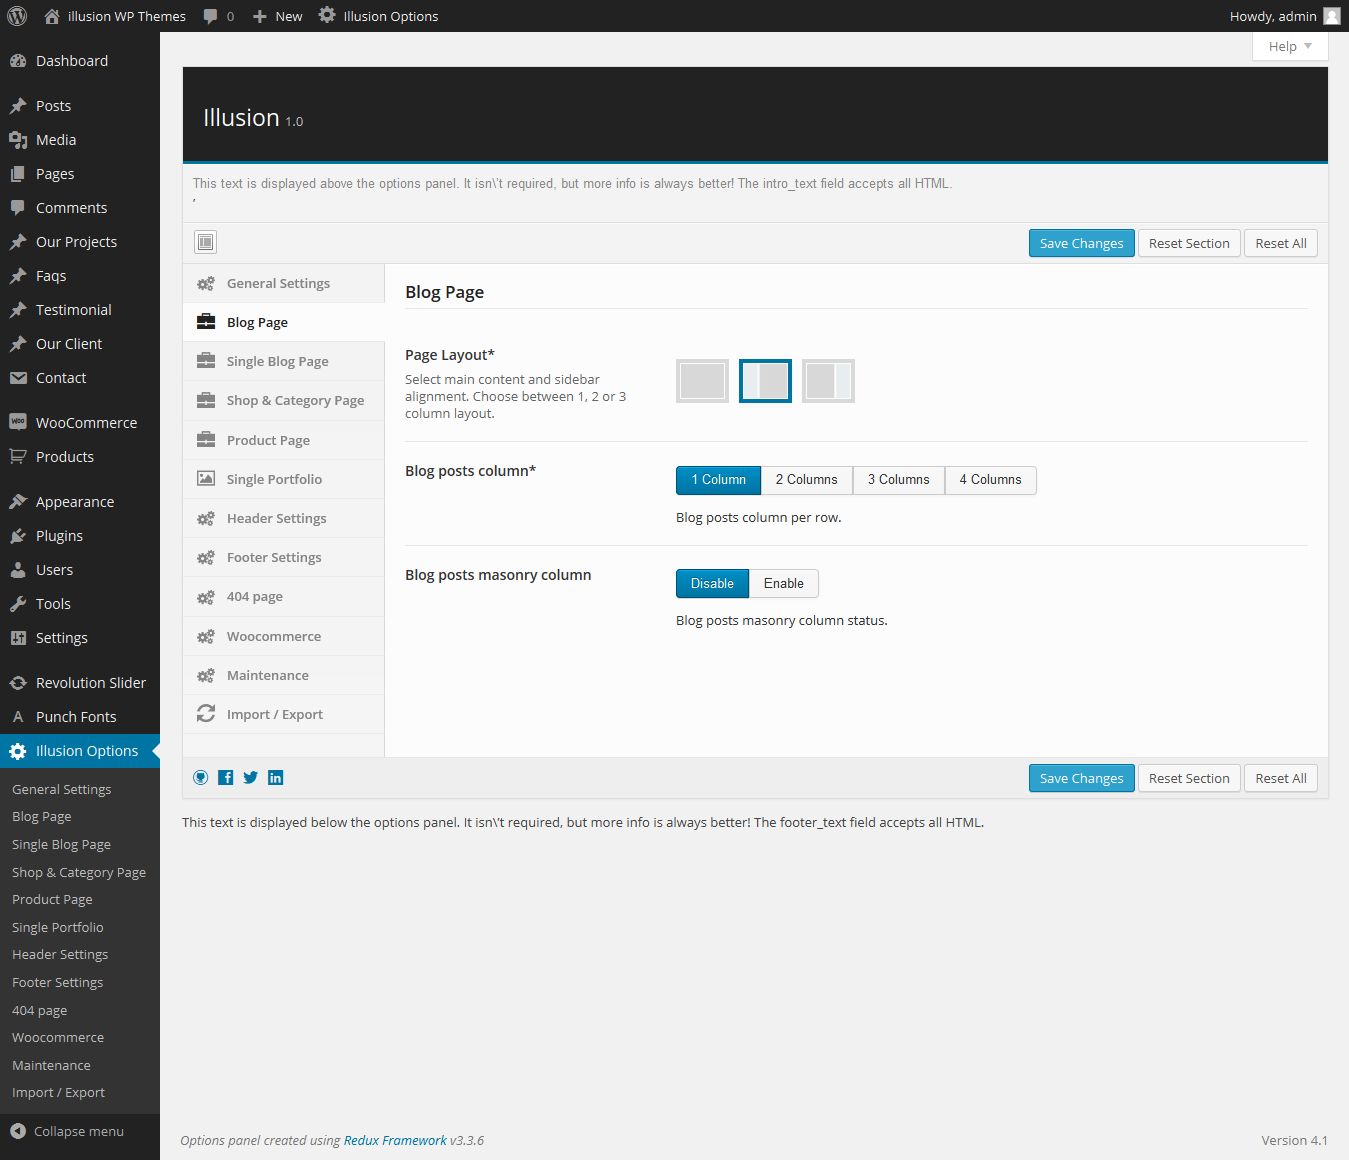Open Testimonial in the sidebar menu

coord(80,310)
